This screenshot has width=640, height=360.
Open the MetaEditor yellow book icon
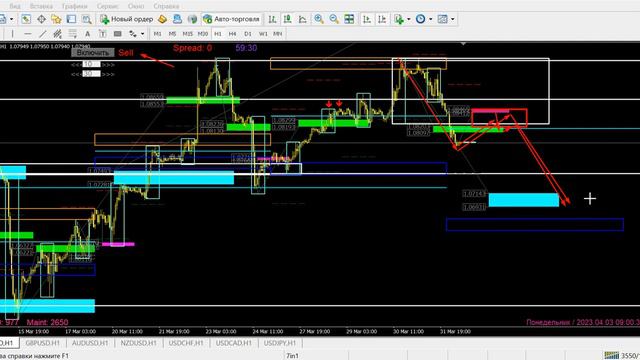click(x=162, y=19)
